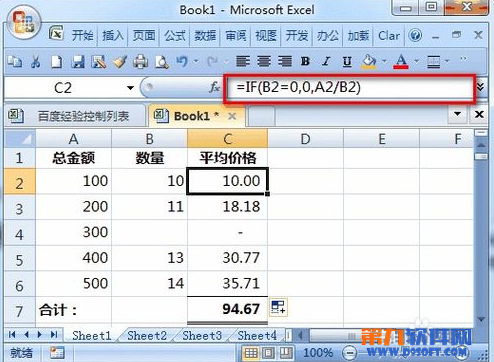Viewport: 494px width, 362px height.
Task: Click the Auto Fill Options icon
Action: [x=278, y=307]
